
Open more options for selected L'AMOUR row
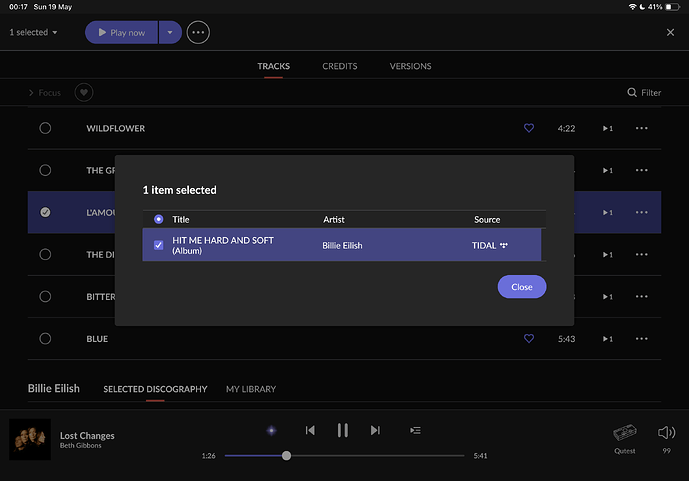pyautogui.click(x=642, y=212)
